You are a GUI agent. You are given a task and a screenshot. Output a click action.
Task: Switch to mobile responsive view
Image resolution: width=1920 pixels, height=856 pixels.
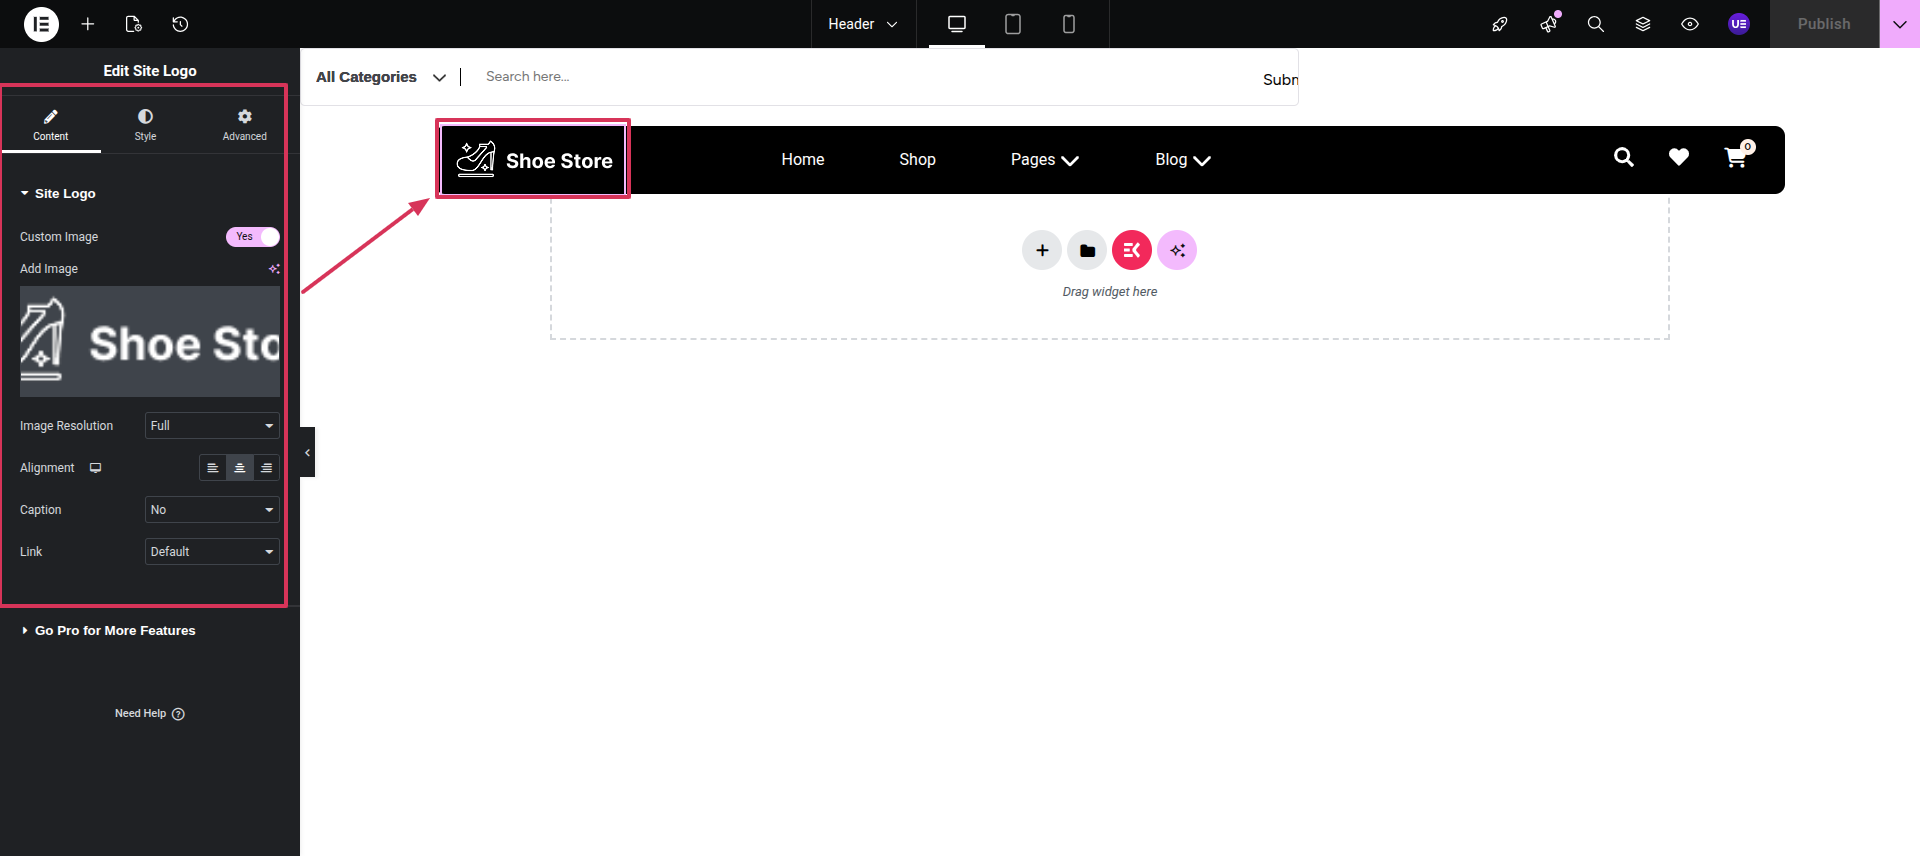coord(1068,24)
